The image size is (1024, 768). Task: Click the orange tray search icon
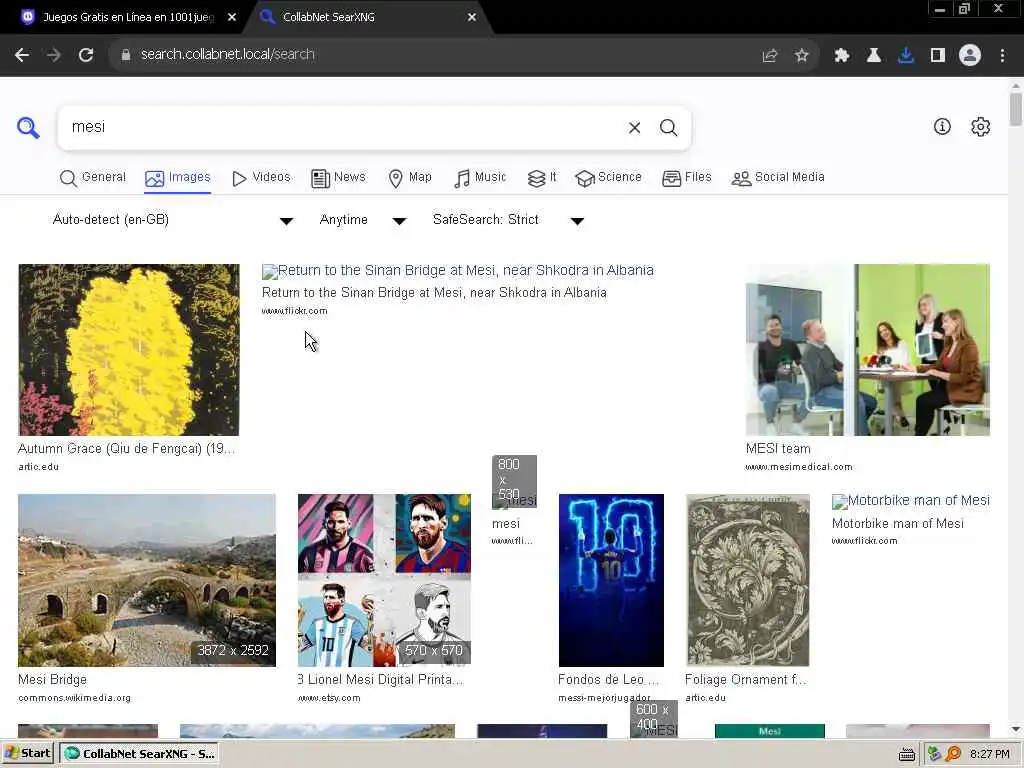[953, 754]
